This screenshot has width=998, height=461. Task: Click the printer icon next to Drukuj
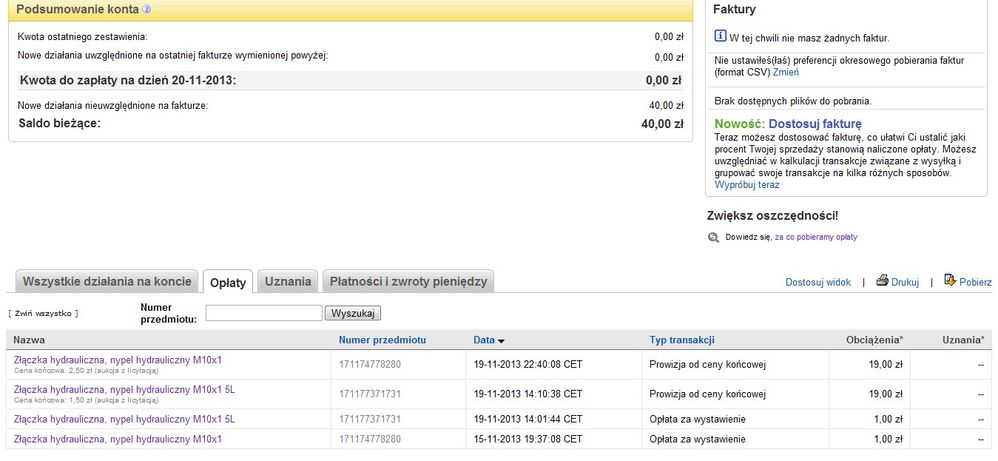[x=883, y=281]
